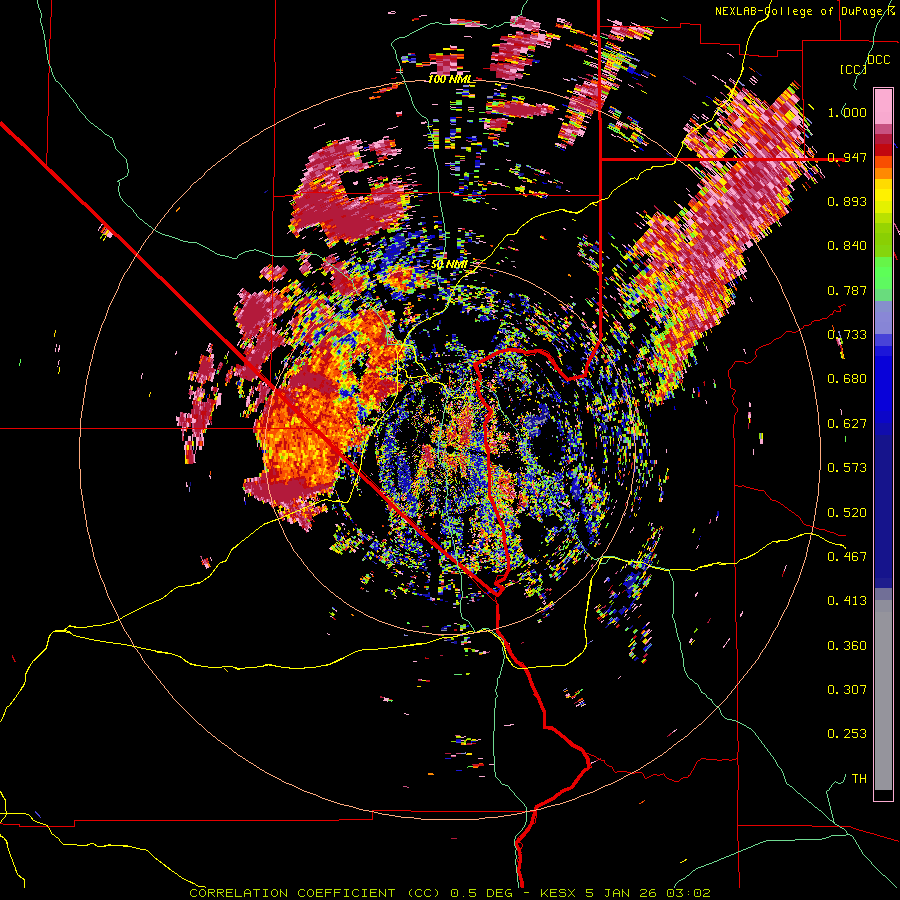
Task: Click the TH threshold label
Action: [x=859, y=779]
